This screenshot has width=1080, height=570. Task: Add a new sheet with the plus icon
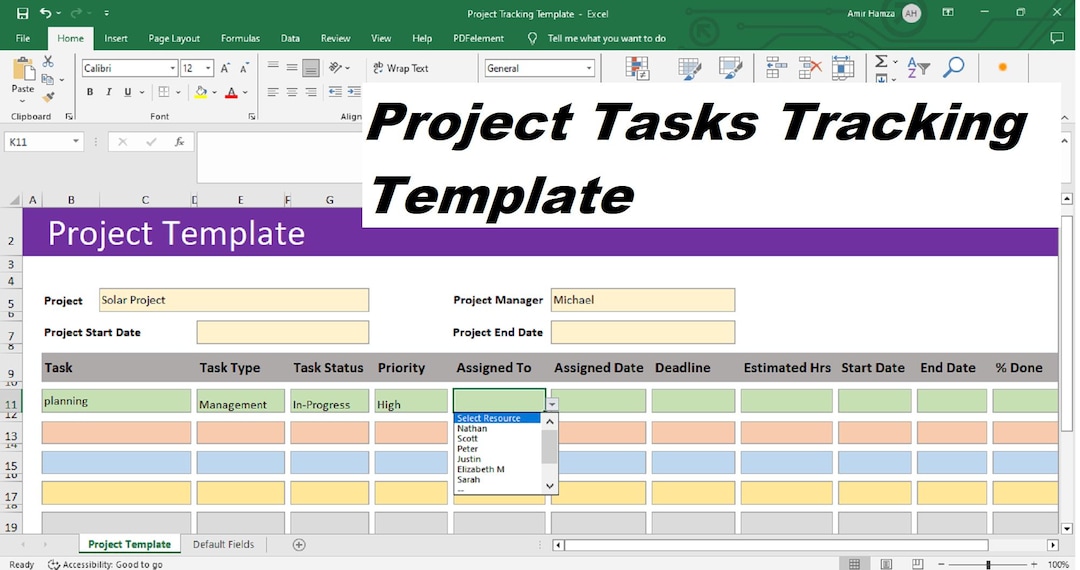(299, 545)
